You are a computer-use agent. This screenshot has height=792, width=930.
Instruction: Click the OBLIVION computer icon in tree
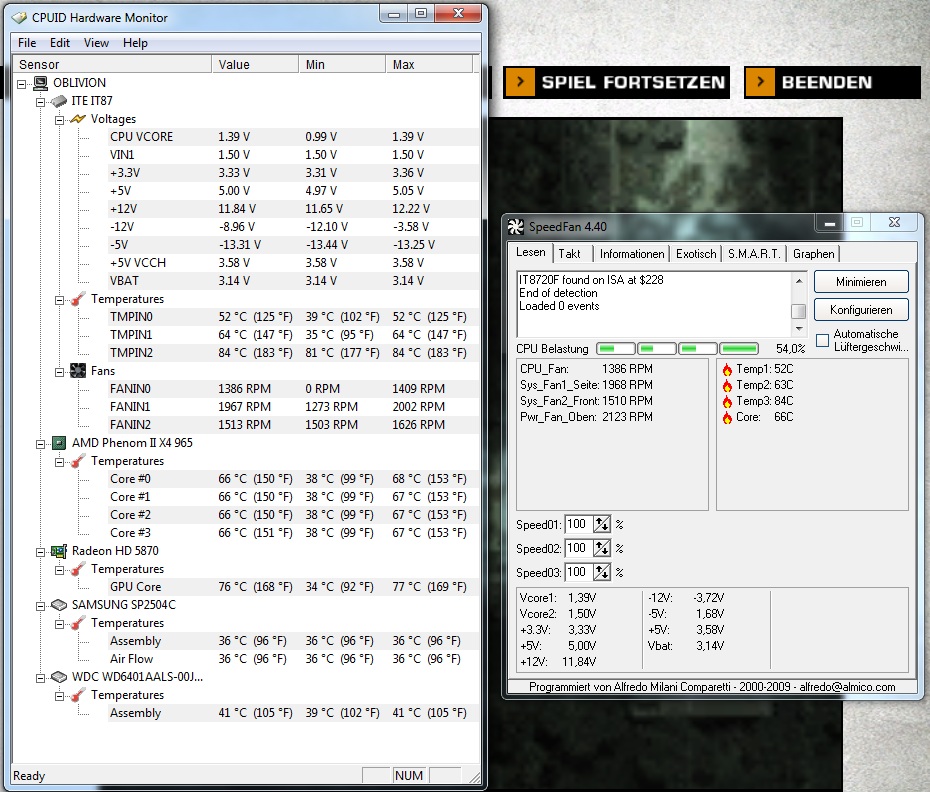(41, 83)
